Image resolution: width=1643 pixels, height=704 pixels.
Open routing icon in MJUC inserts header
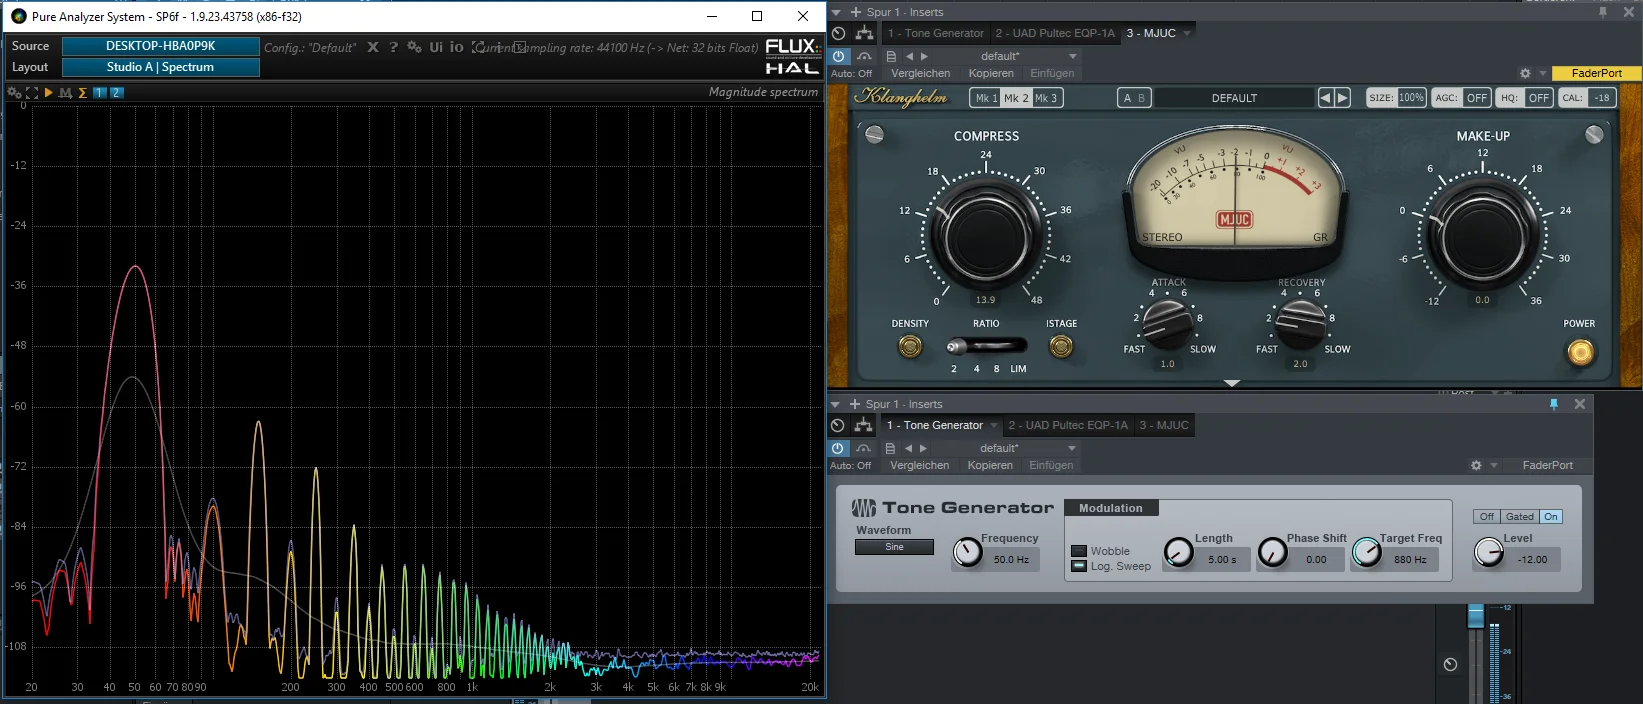[864, 33]
